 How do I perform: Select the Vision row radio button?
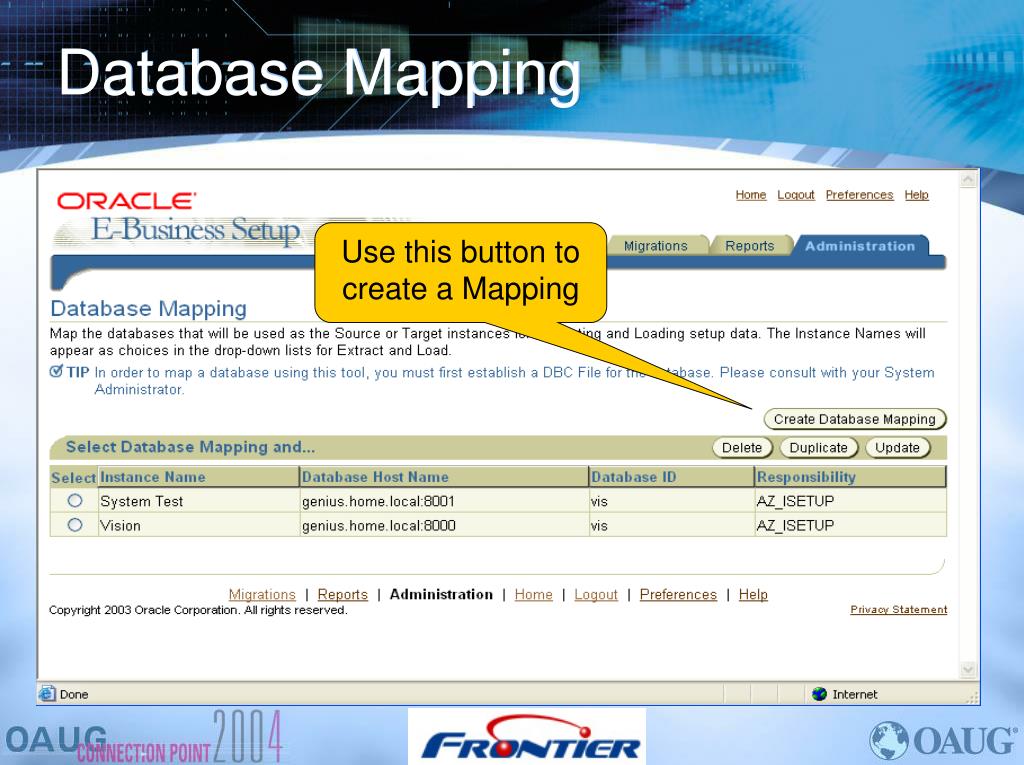pos(75,525)
